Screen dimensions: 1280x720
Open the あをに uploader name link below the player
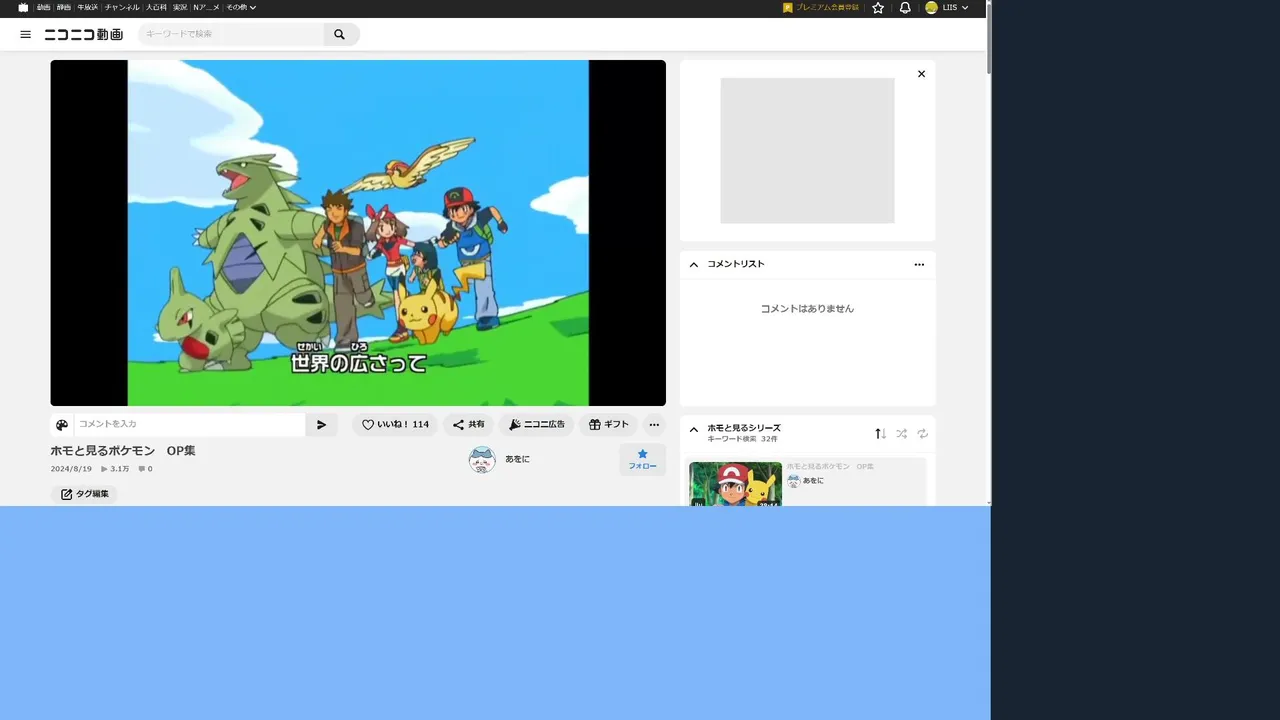pos(517,459)
